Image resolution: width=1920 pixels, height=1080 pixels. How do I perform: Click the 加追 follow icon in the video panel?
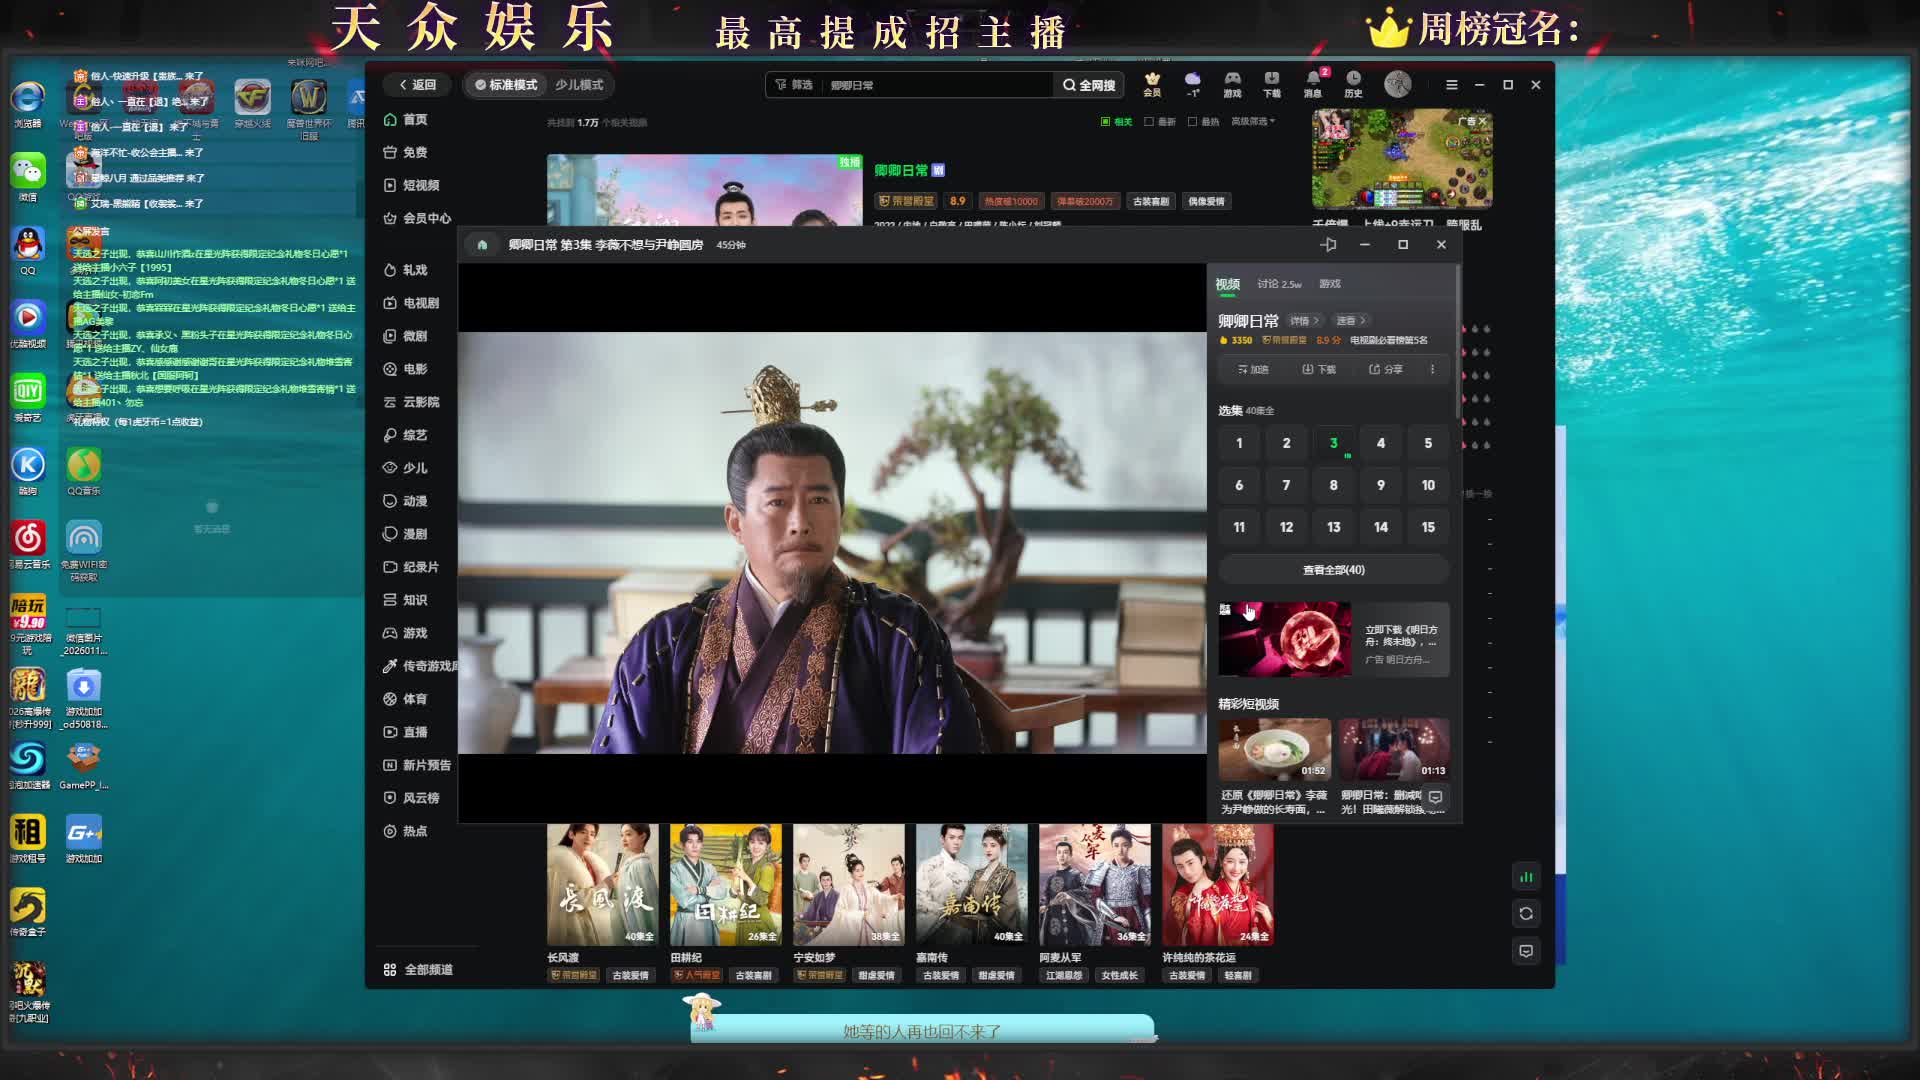[1252, 369]
